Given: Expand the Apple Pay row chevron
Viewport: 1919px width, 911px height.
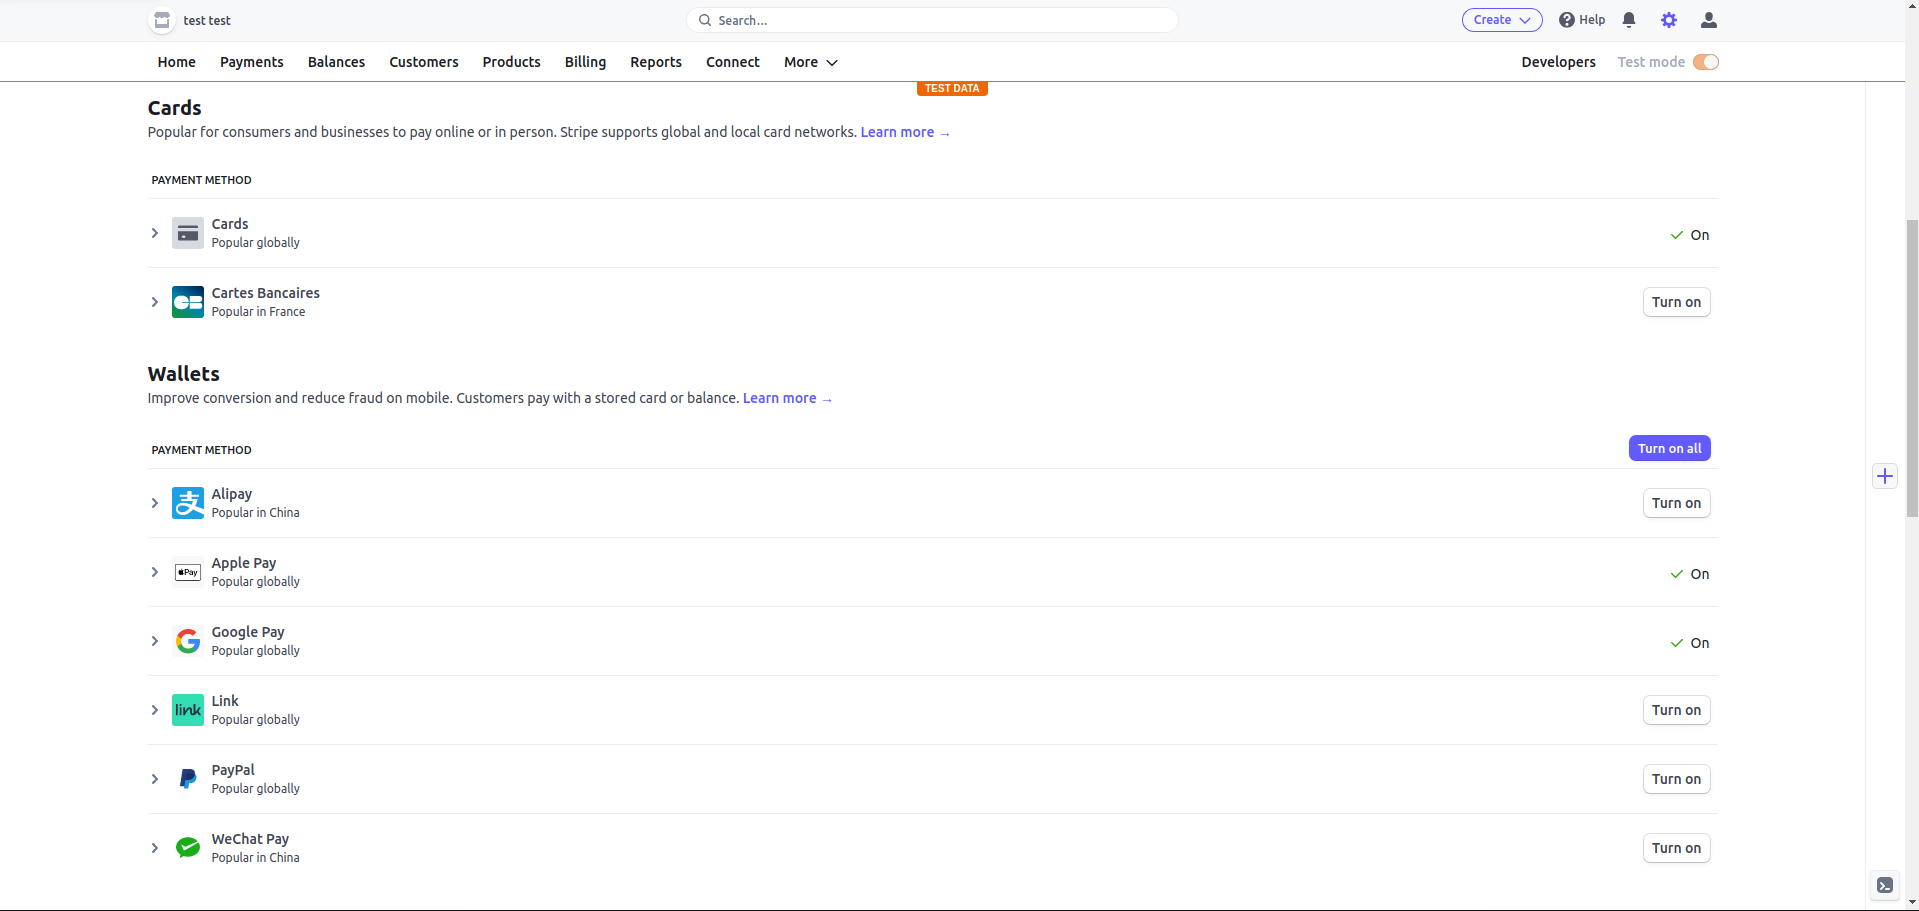Looking at the screenshot, I should 155,572.
